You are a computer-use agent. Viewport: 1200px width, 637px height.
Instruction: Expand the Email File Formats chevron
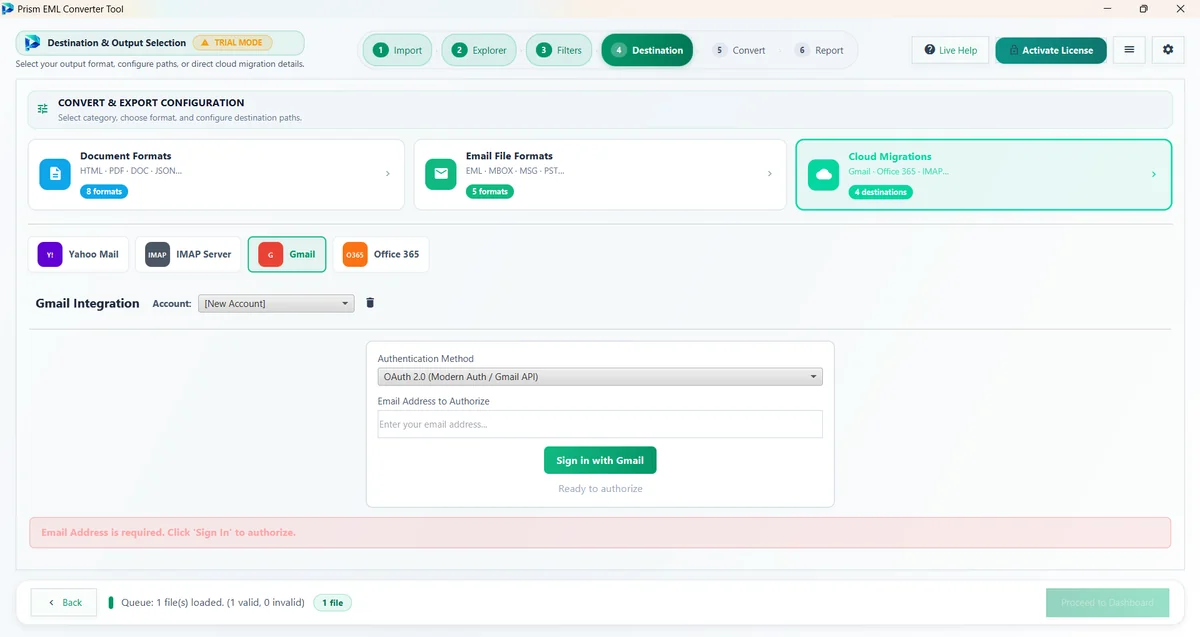(769, 174)
